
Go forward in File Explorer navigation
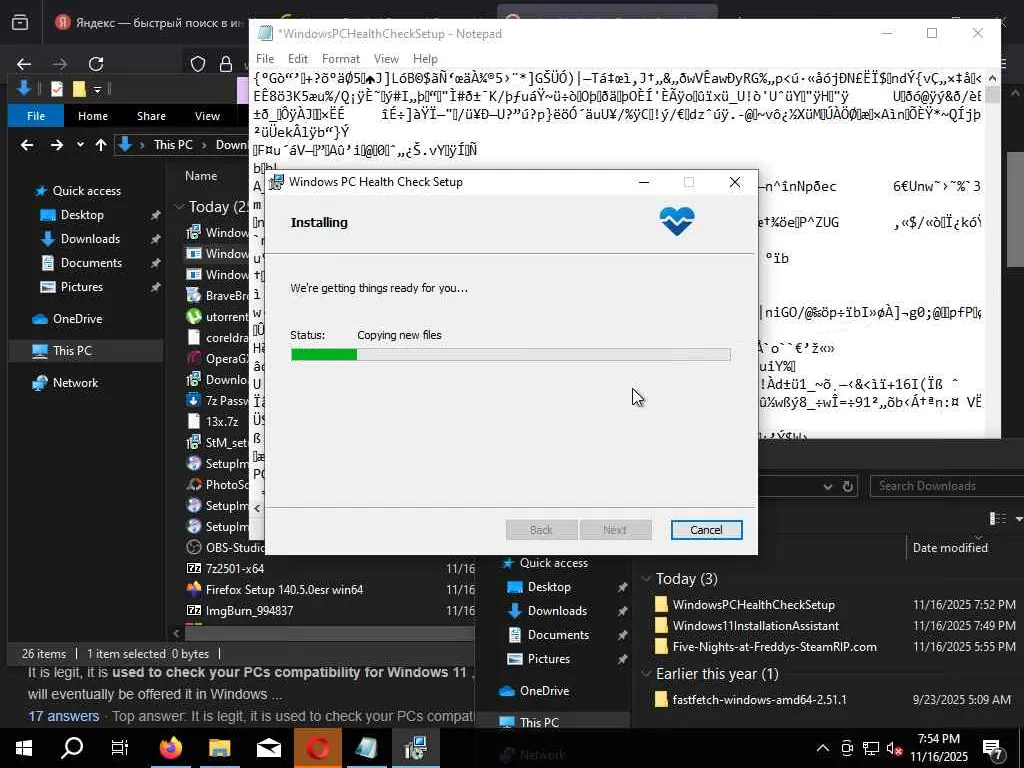[x=57, y=145]
